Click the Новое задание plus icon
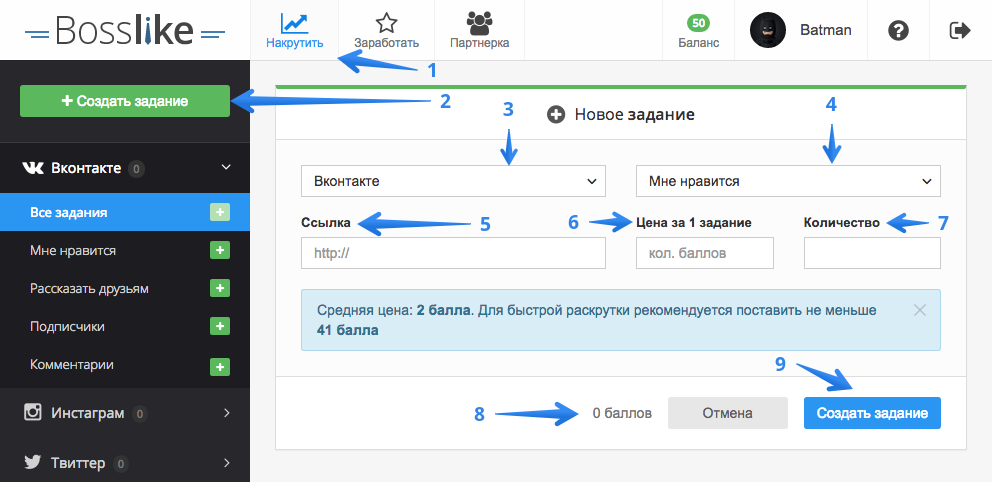Image resolution: width=992 pixels, height=482 pixels. (556, 115)
